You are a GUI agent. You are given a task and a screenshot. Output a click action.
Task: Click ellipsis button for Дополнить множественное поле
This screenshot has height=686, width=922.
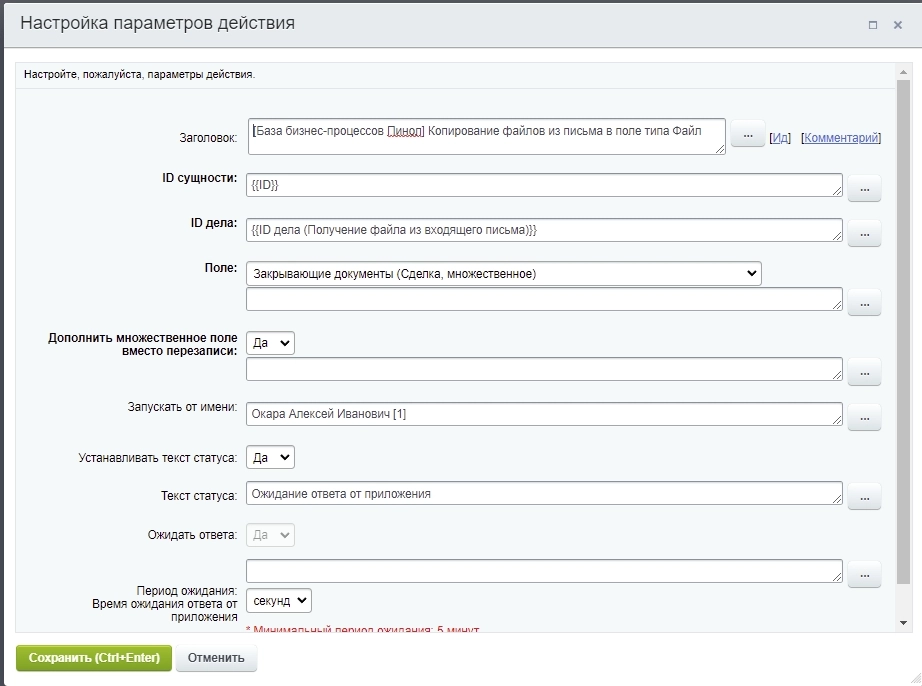[864, 371]
